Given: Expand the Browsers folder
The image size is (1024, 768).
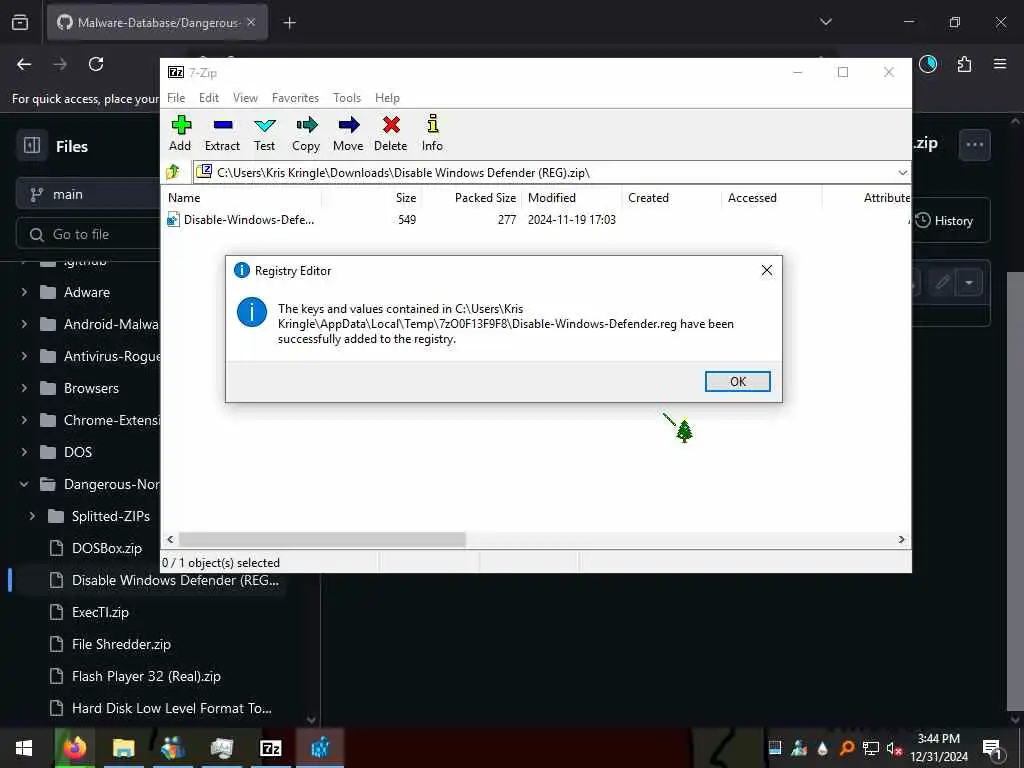Looking at the screenshot, I should point(24,388).
